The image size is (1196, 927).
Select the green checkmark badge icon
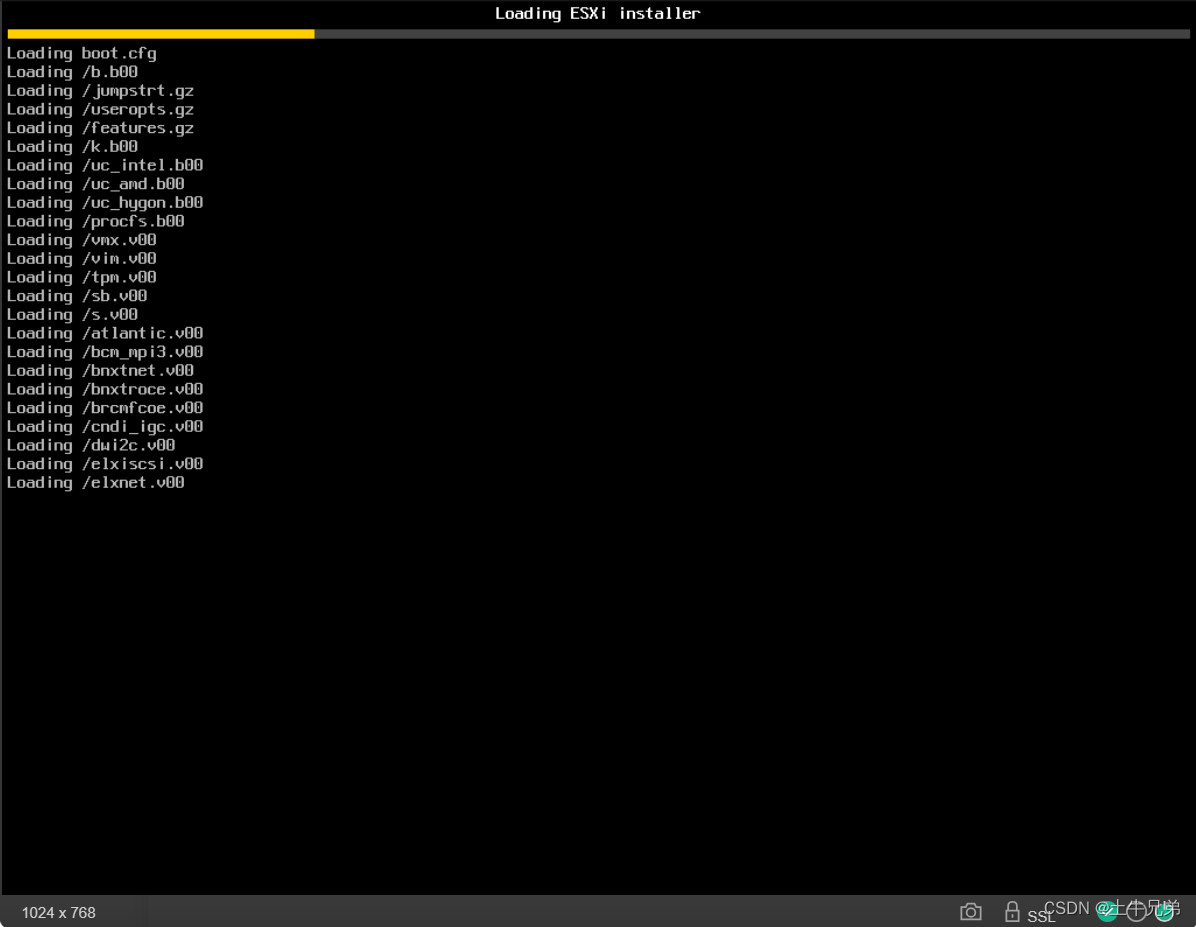pos(1107,911)
